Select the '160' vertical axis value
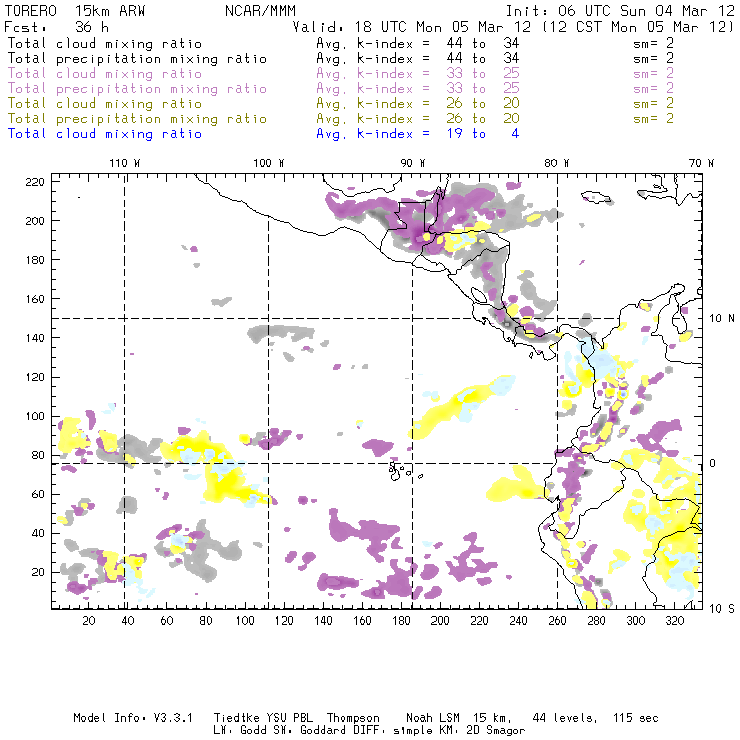Screen dimensions: 740x740 pyautogui.click(x=35, y=299)
